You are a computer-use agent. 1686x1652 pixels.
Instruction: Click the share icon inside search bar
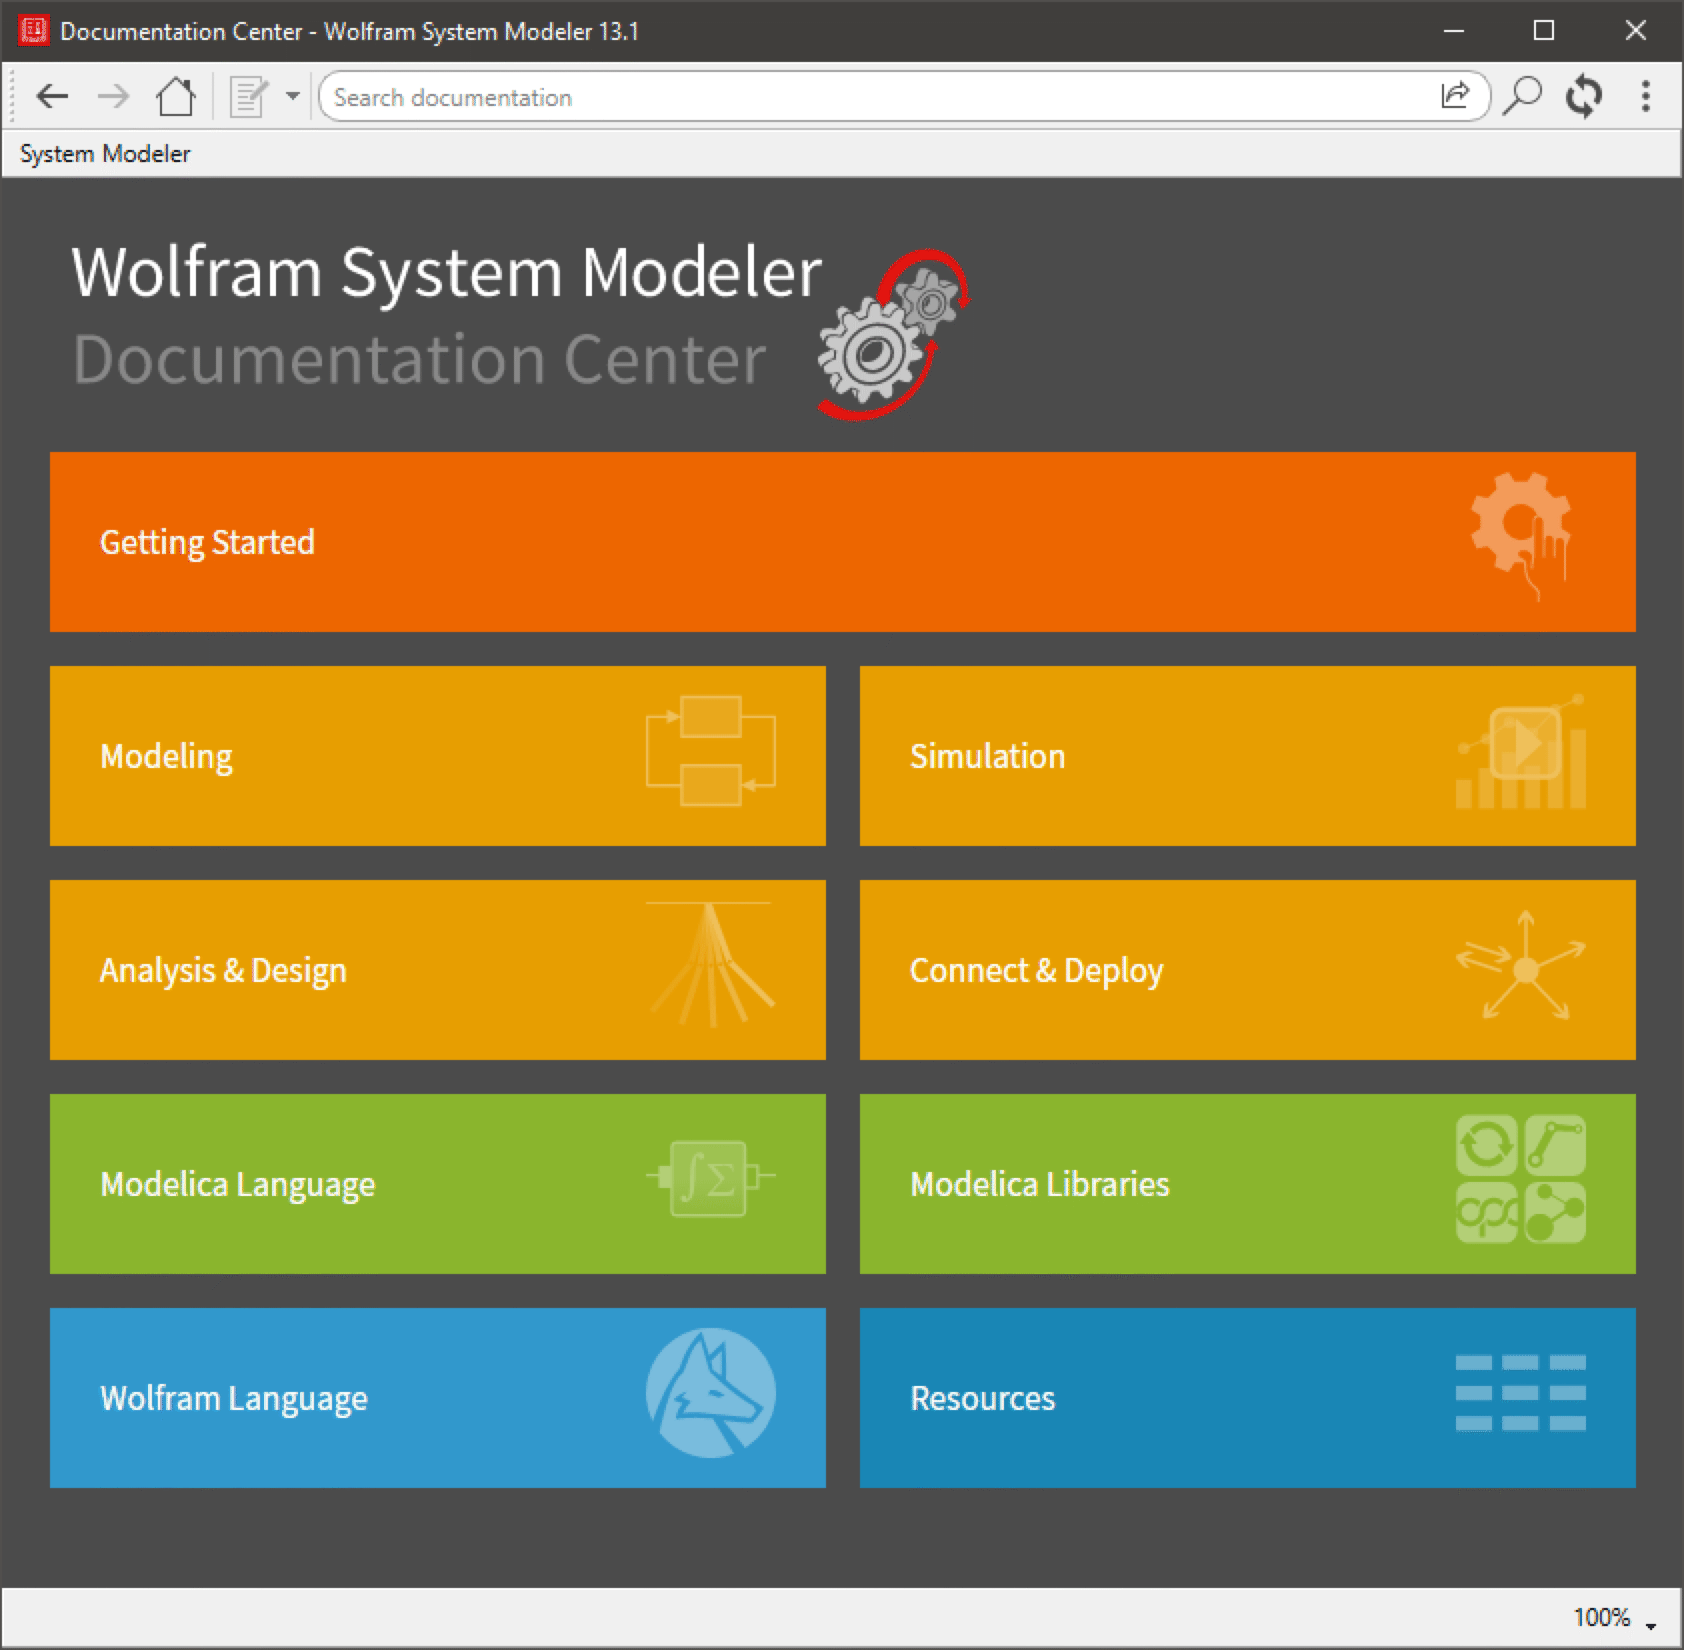click(x=1455, y=96)
